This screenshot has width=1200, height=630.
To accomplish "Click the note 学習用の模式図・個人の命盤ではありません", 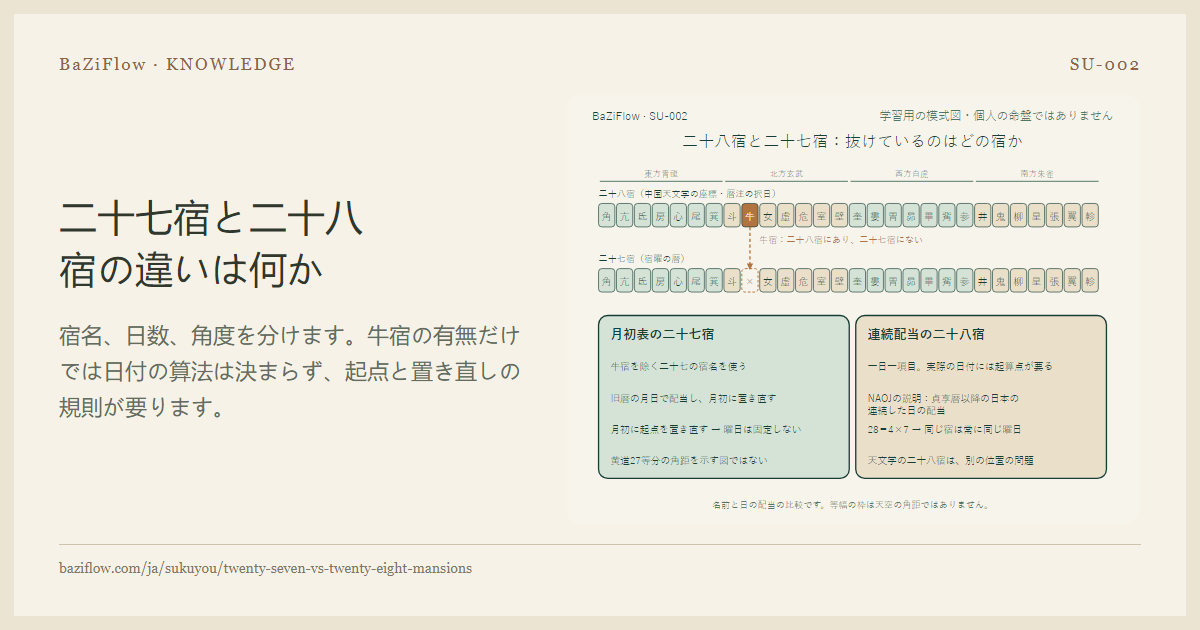I will coord(996,116).
